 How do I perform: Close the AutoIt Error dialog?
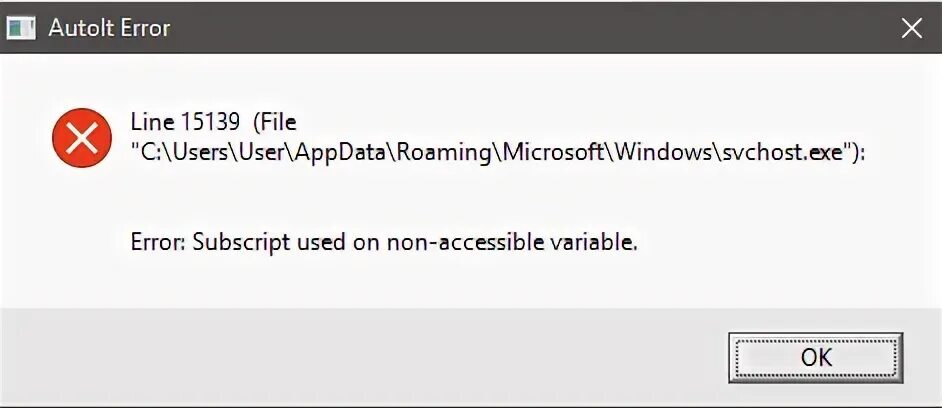click(x=912, y=28)
